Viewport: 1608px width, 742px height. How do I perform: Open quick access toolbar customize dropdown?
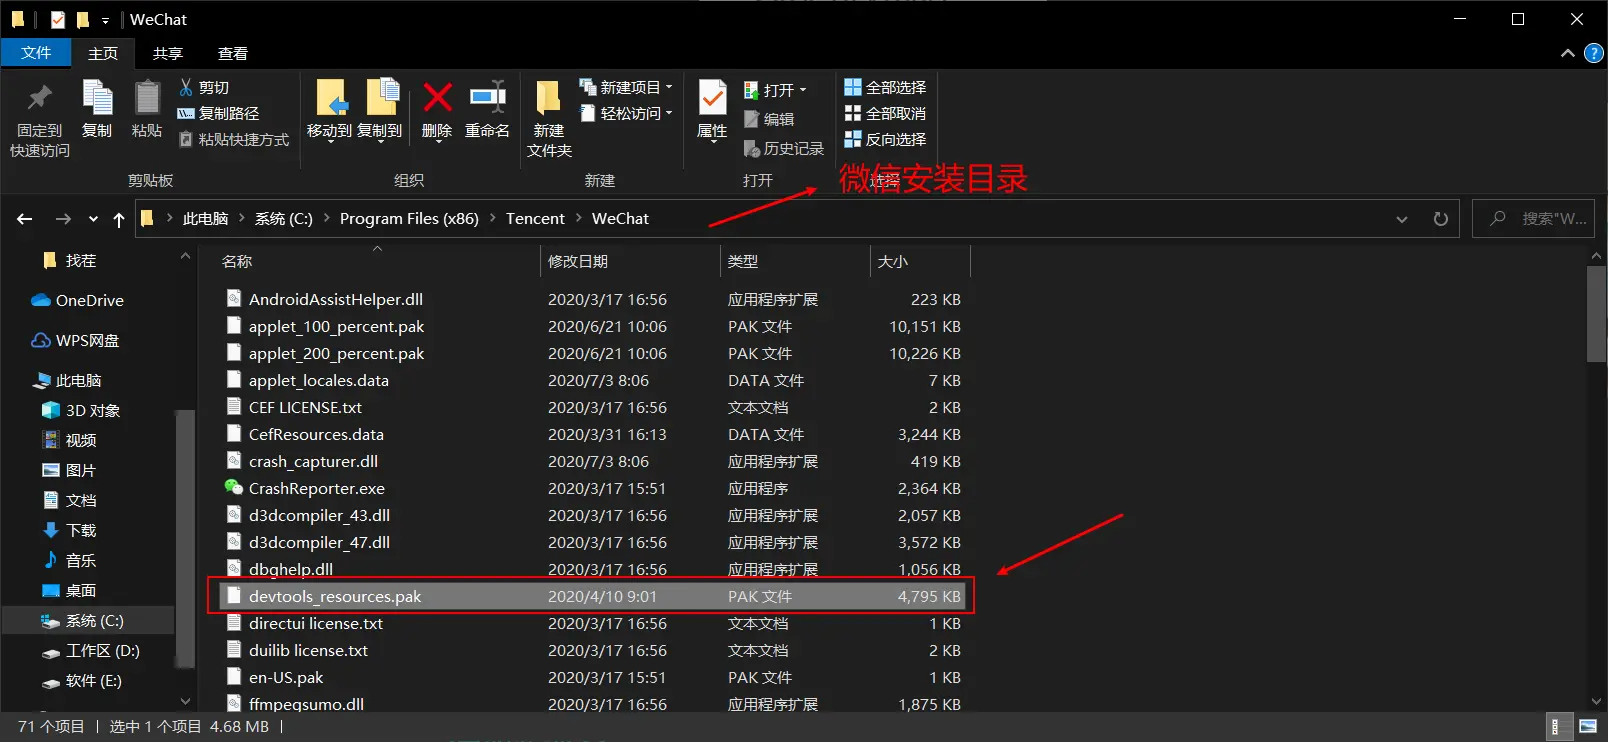(105, 20)
